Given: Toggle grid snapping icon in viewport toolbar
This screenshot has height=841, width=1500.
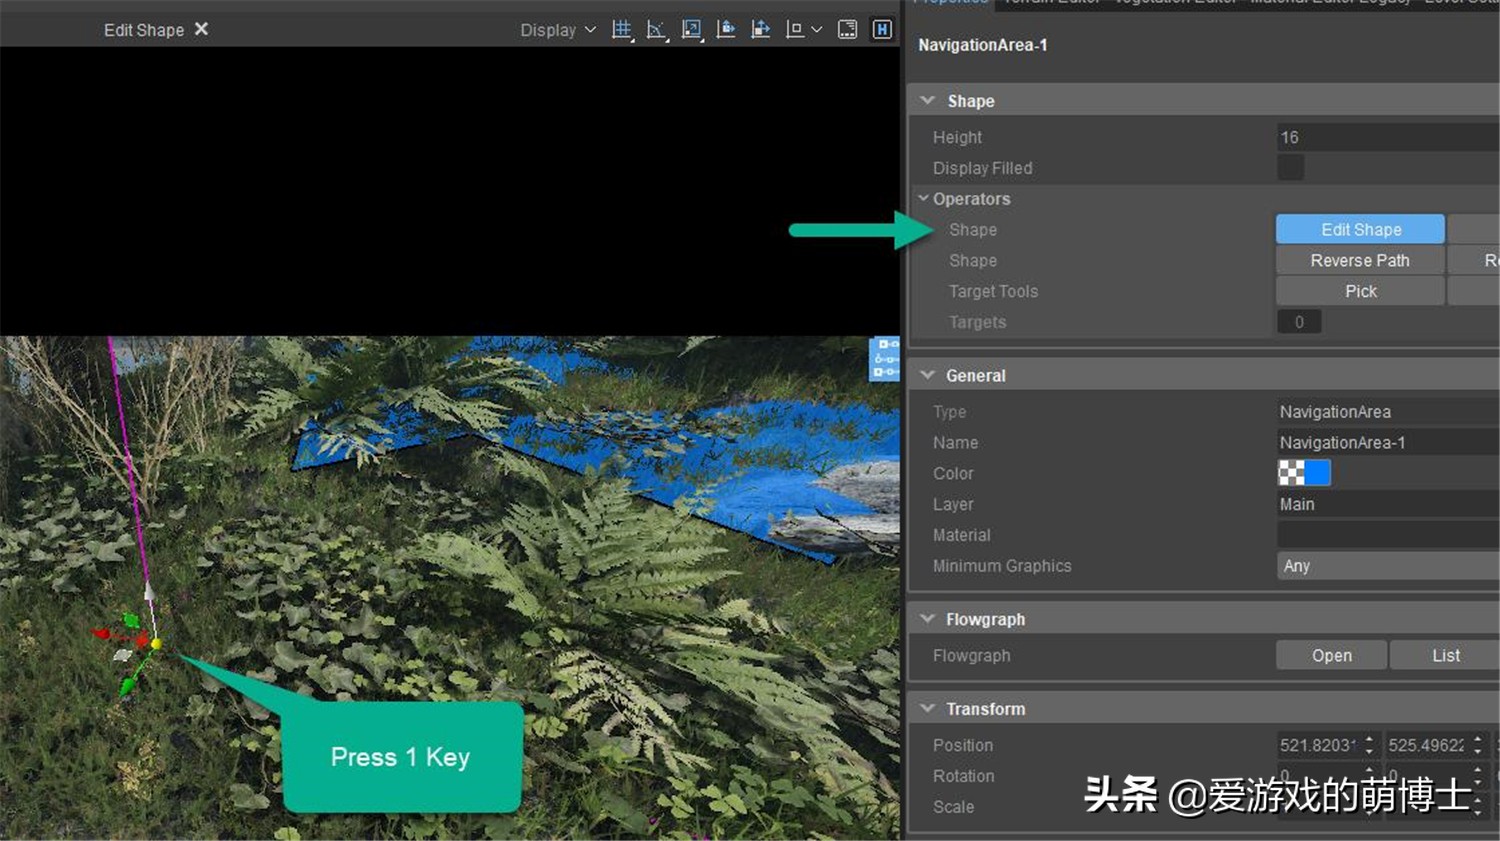Looking at the screenshot, I should point(622,30).
